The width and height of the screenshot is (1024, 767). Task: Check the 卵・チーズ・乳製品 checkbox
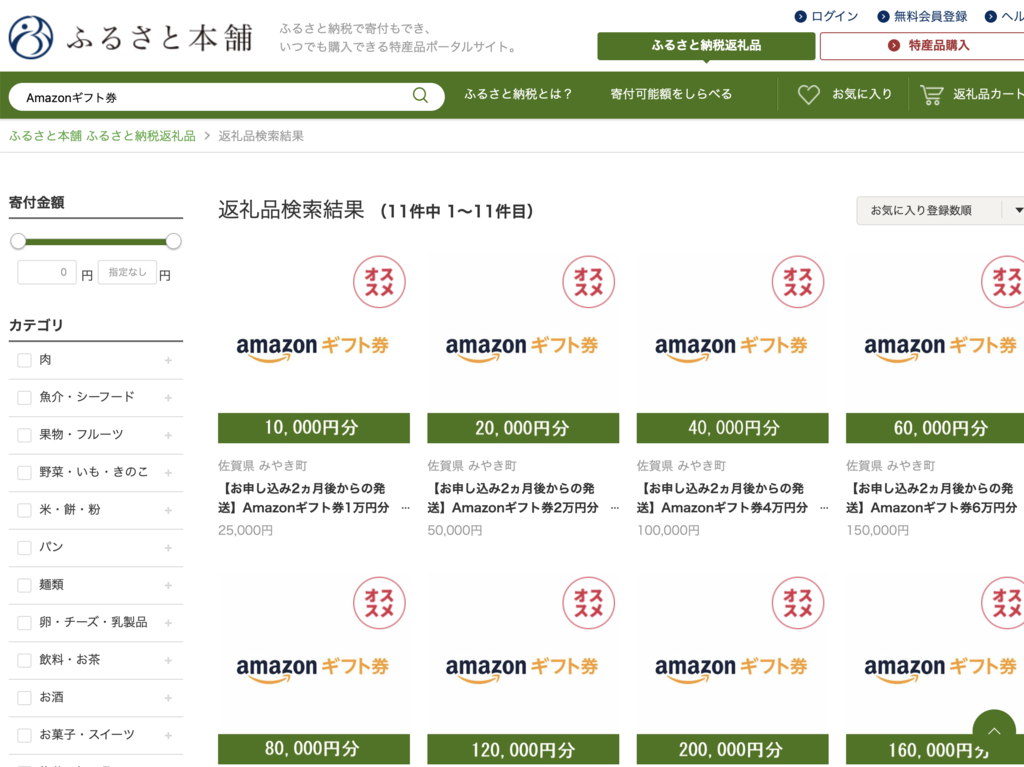click(x=24, y=623)
